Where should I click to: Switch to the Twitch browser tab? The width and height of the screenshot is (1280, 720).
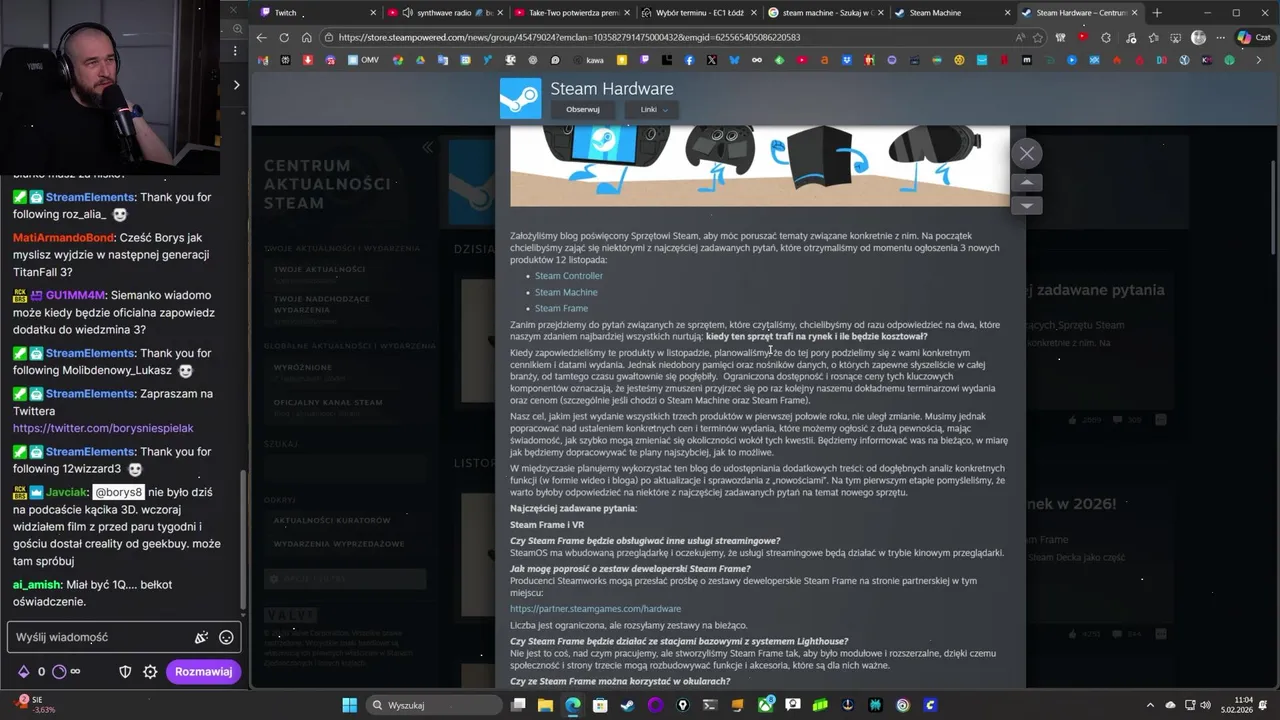click(x=316, y=13)
